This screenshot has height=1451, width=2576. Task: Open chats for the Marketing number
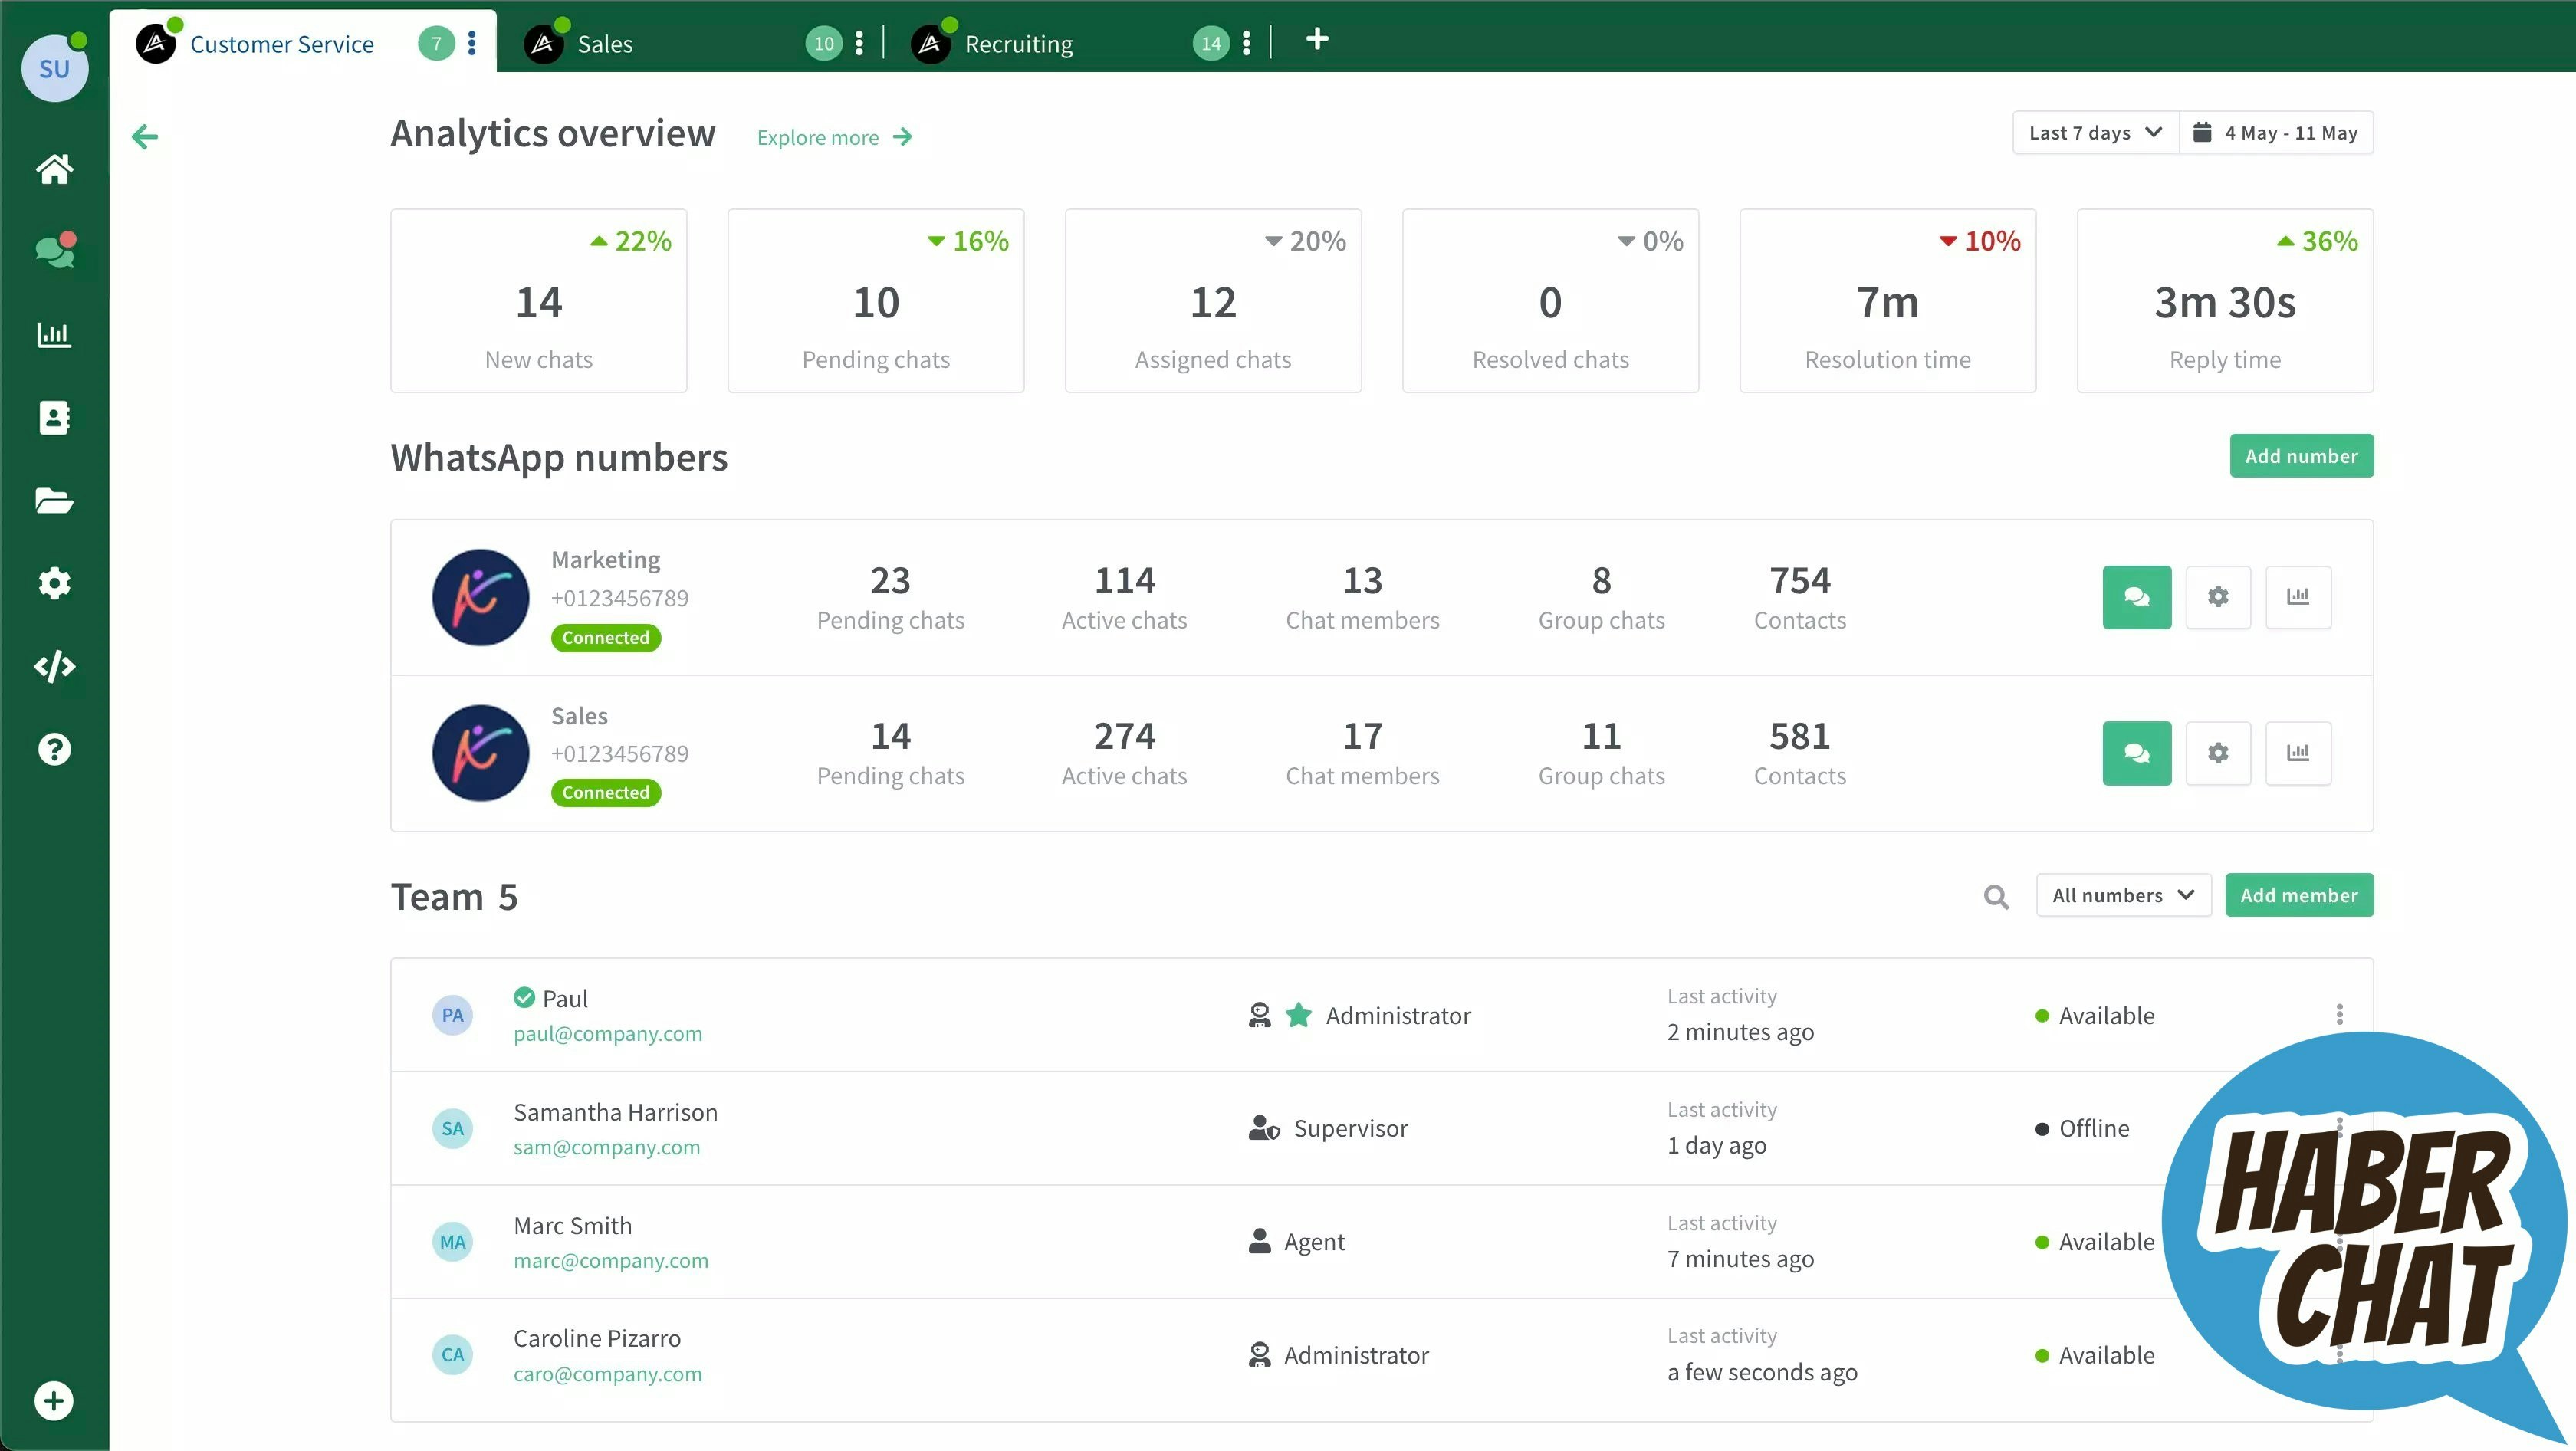[2136, 597]
